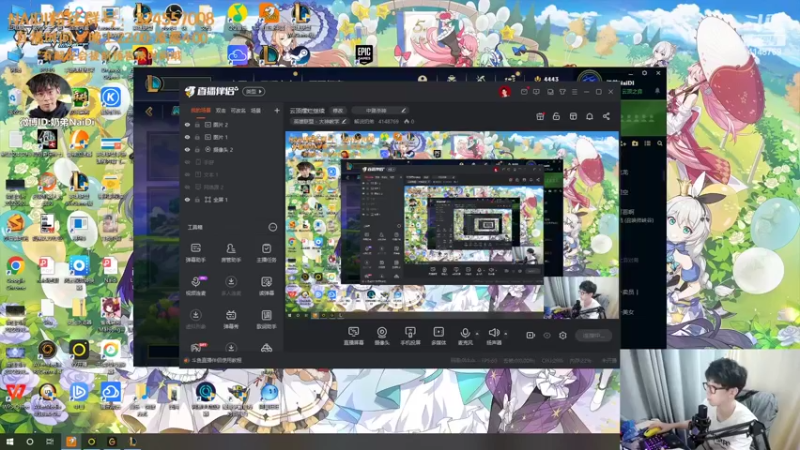800x450 pixels.
Task: Hide the 全屏 1 source layer
Action: click(187, 199)
